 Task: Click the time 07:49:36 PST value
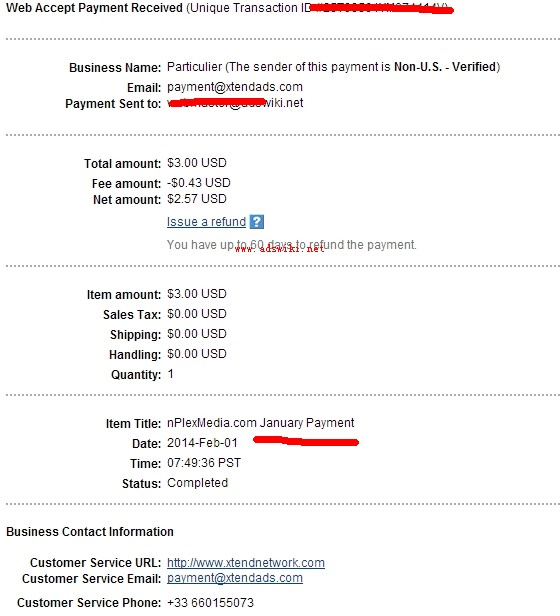(x=204, y=463)
